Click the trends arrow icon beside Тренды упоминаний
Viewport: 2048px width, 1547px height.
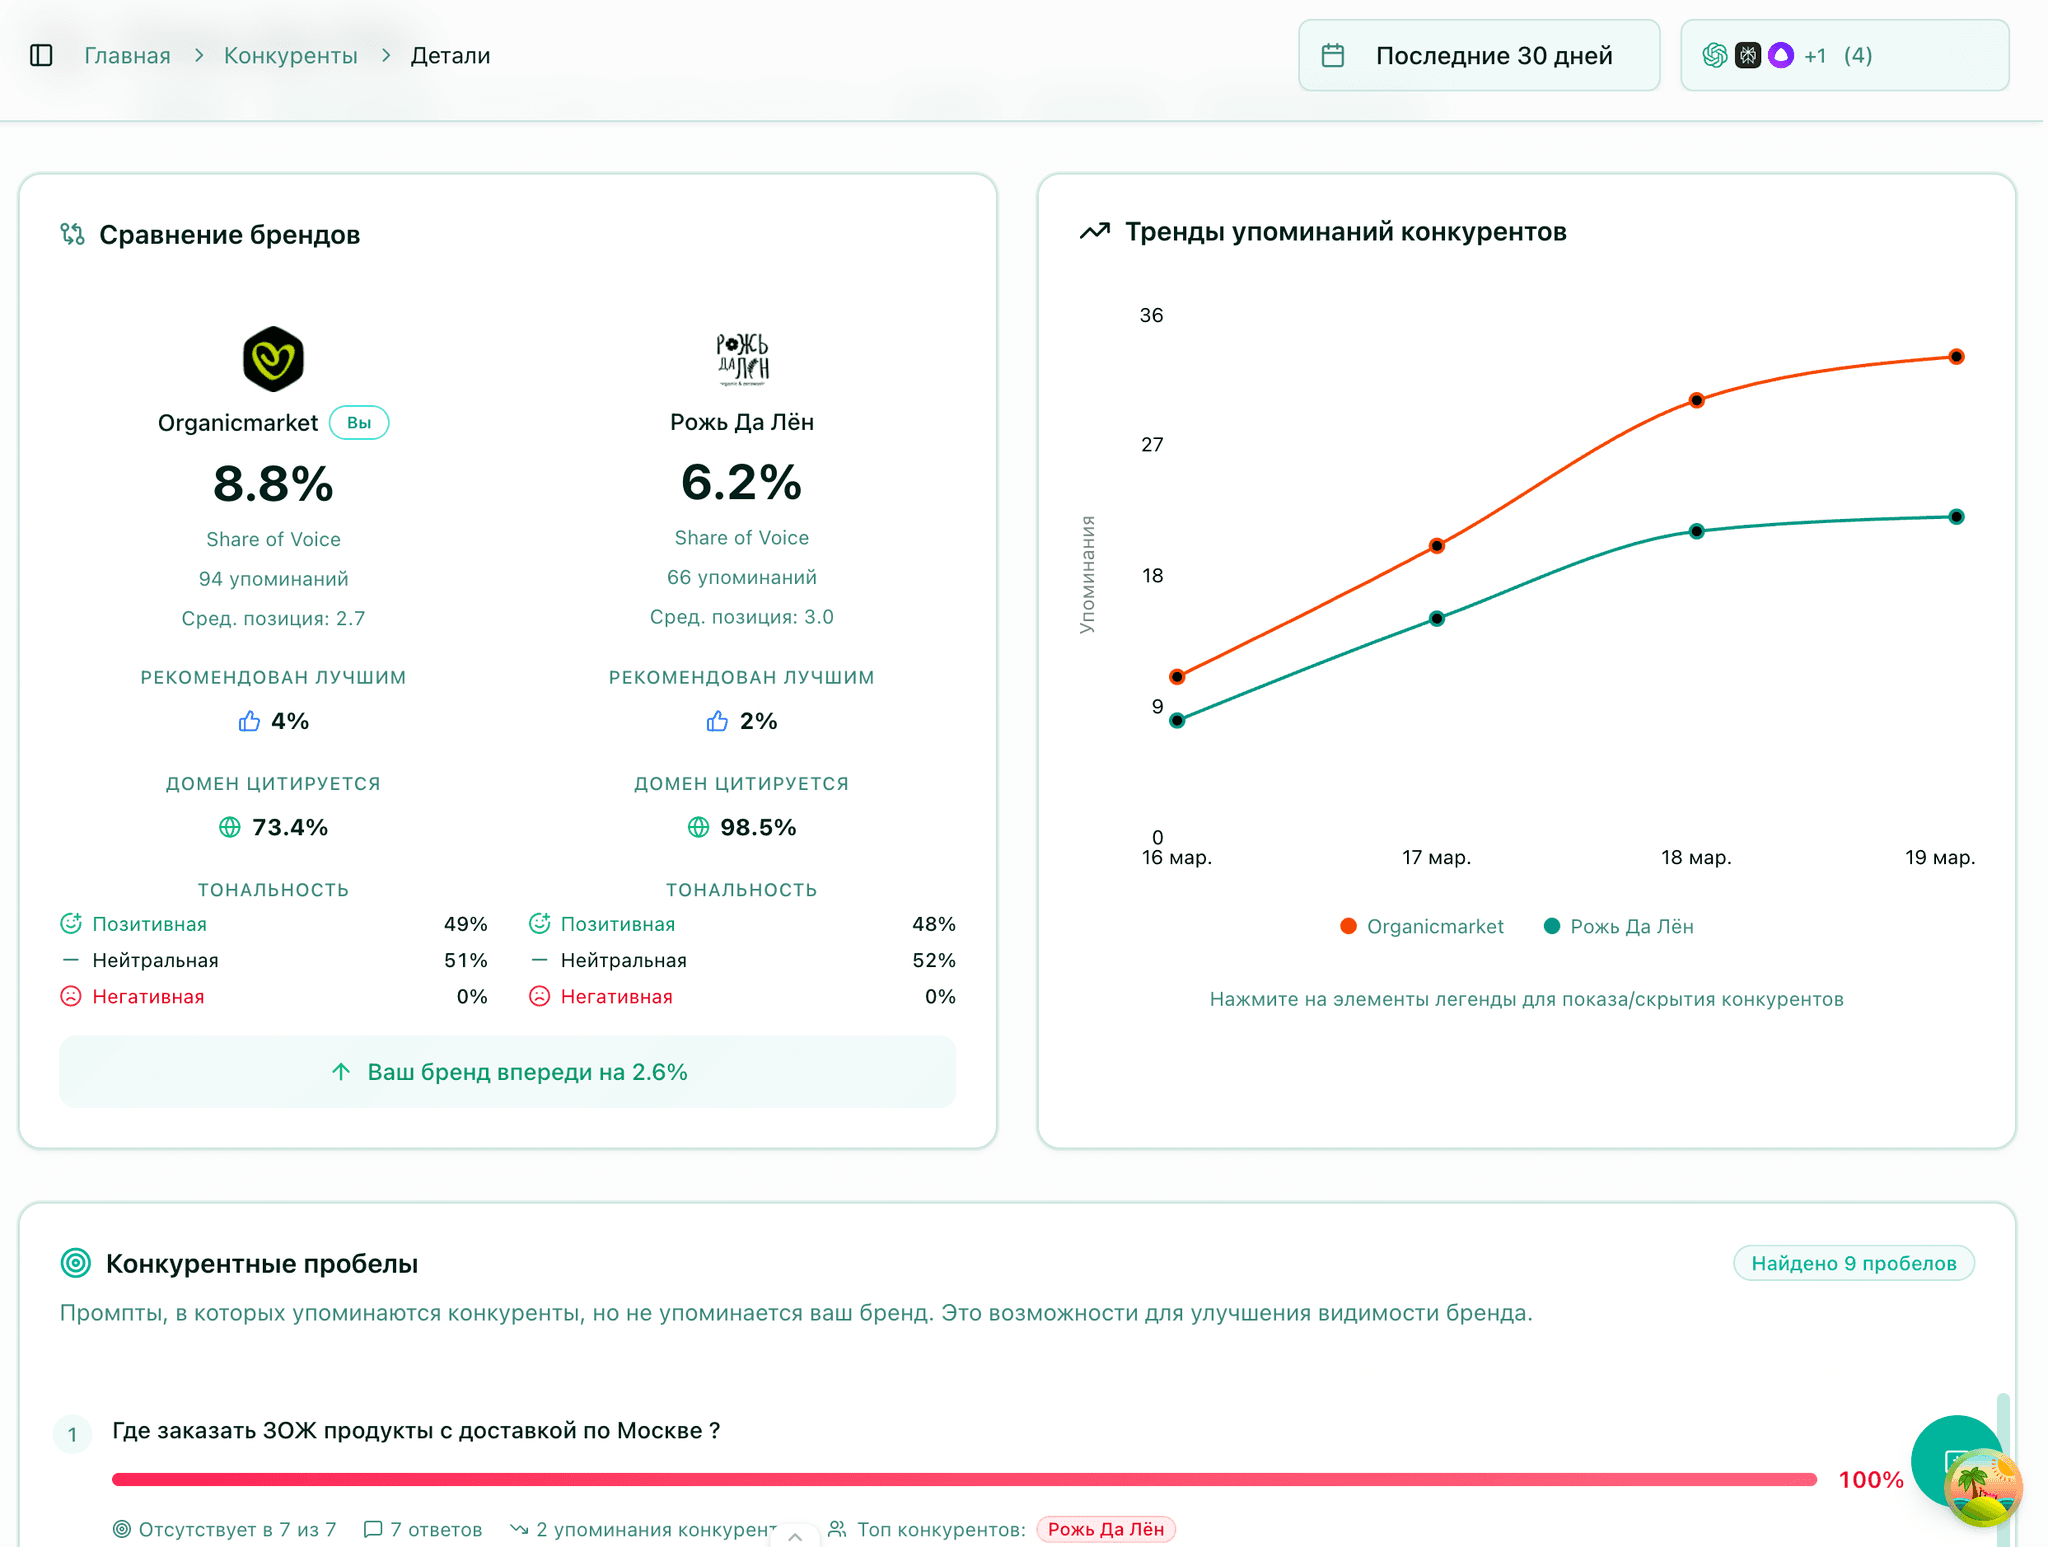click(x=1095, y=232)
